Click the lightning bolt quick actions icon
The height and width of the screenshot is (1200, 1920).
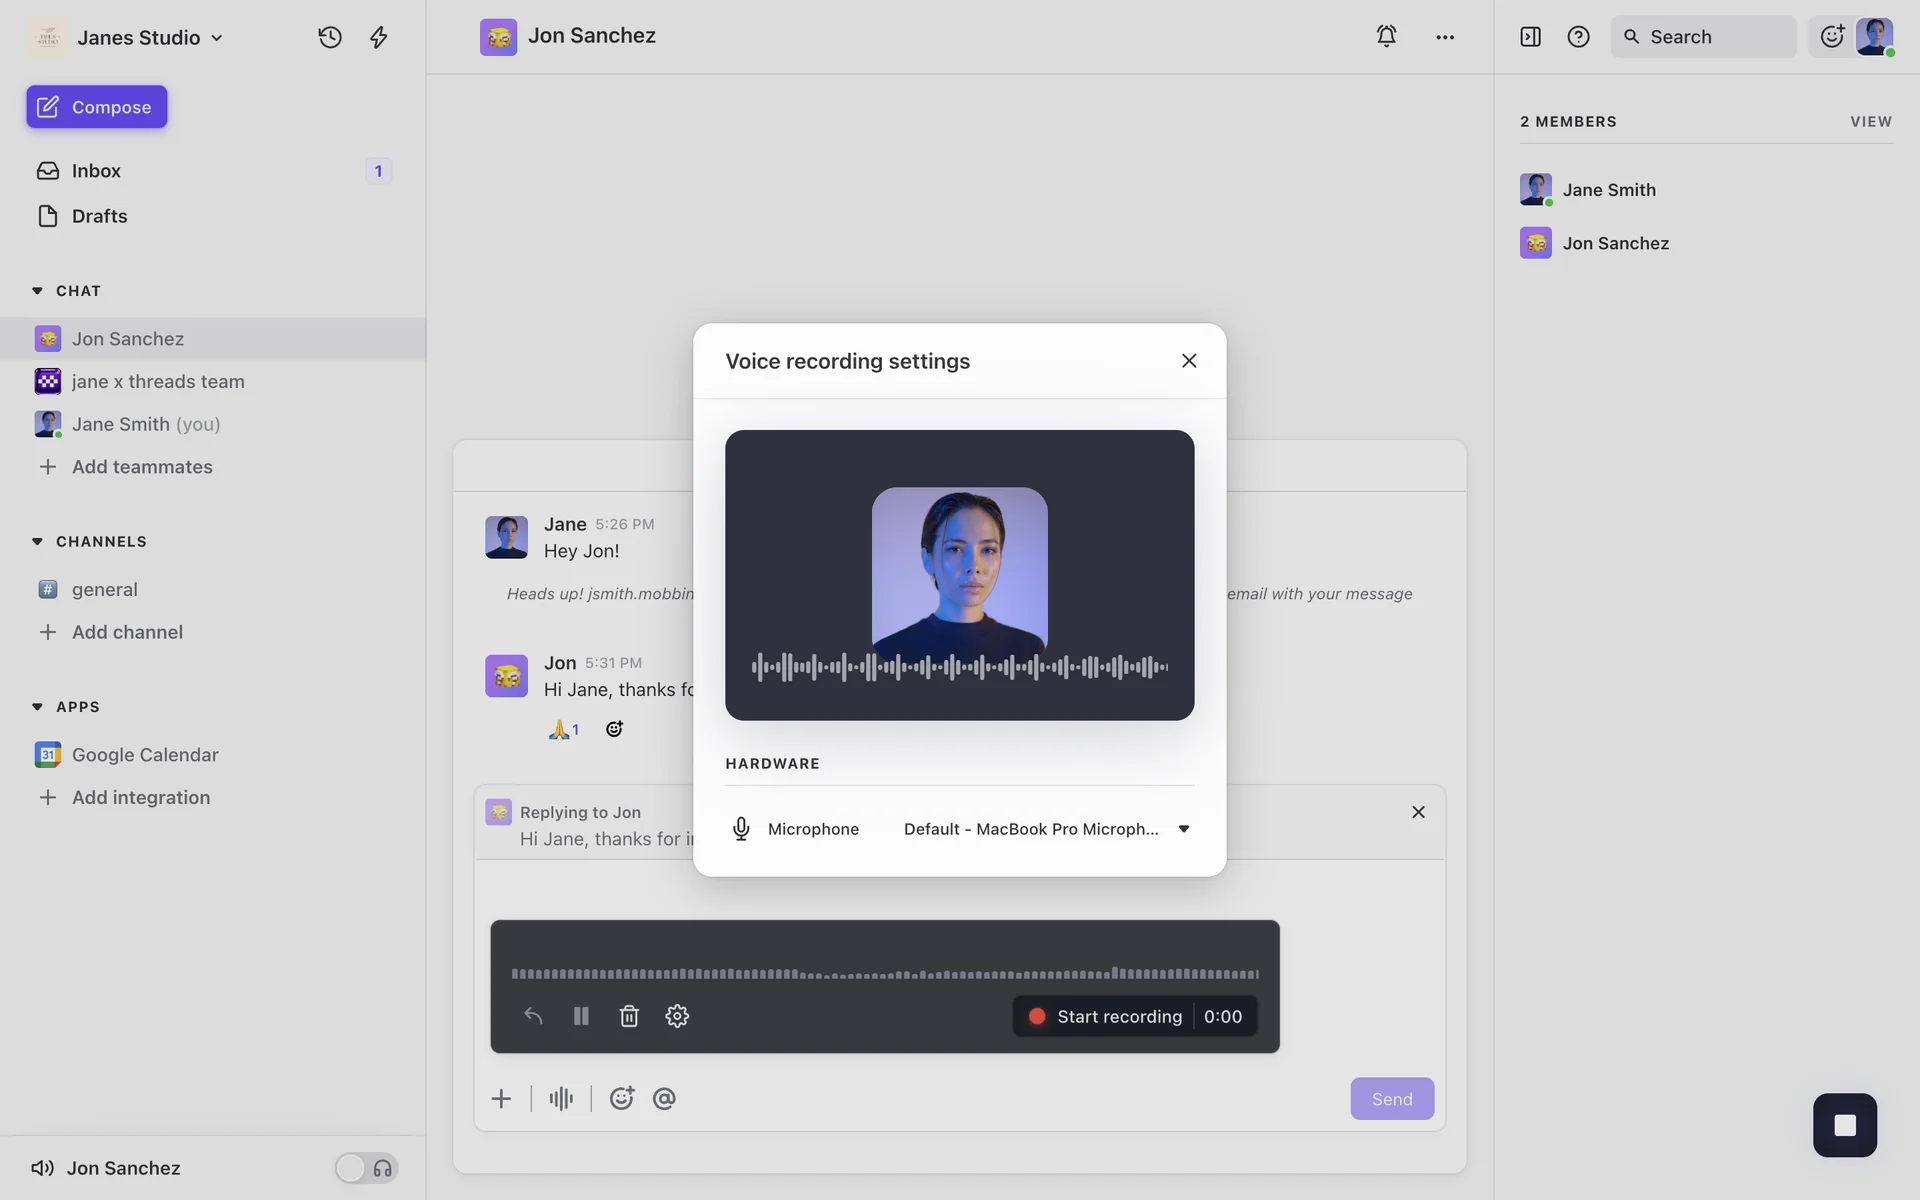379,37
